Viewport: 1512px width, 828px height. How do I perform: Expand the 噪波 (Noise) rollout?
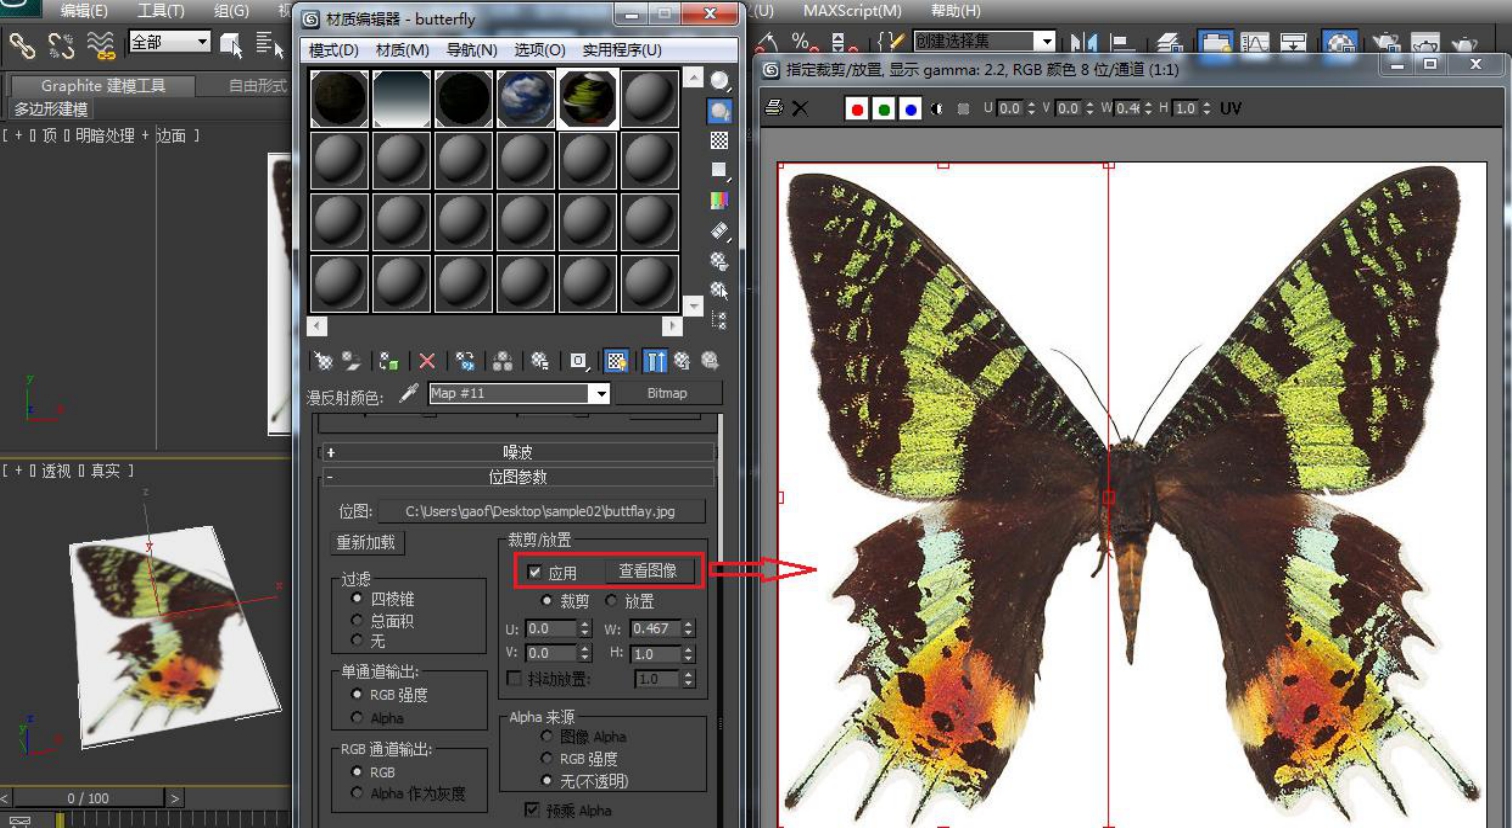coord(517,452)
